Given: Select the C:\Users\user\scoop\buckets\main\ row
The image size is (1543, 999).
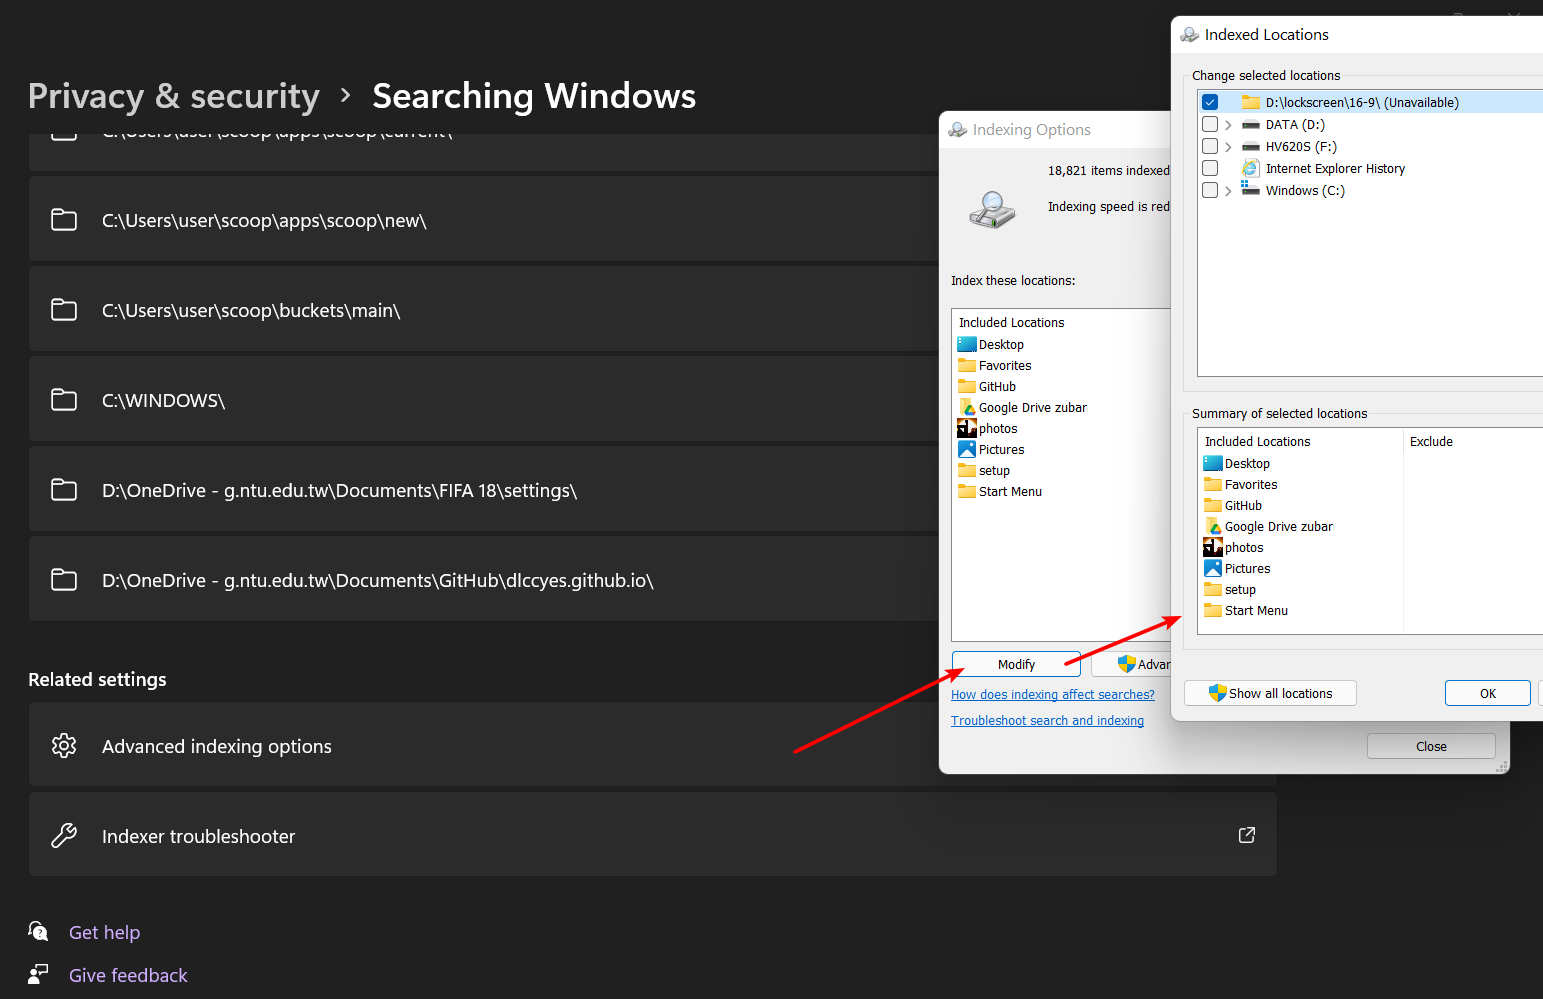Looking at the screenshot, I should pyautogui.click(x=484, y=310).
